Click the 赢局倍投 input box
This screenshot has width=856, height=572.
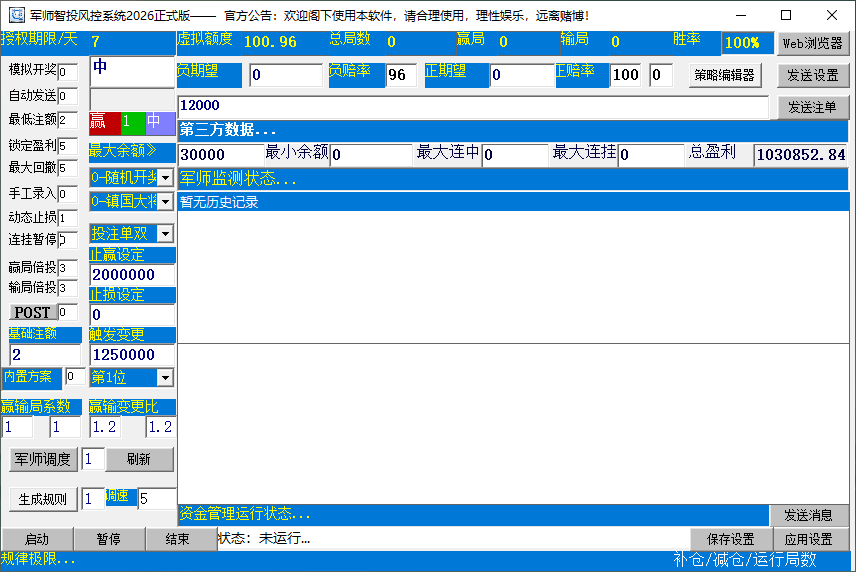coord(68,267)
